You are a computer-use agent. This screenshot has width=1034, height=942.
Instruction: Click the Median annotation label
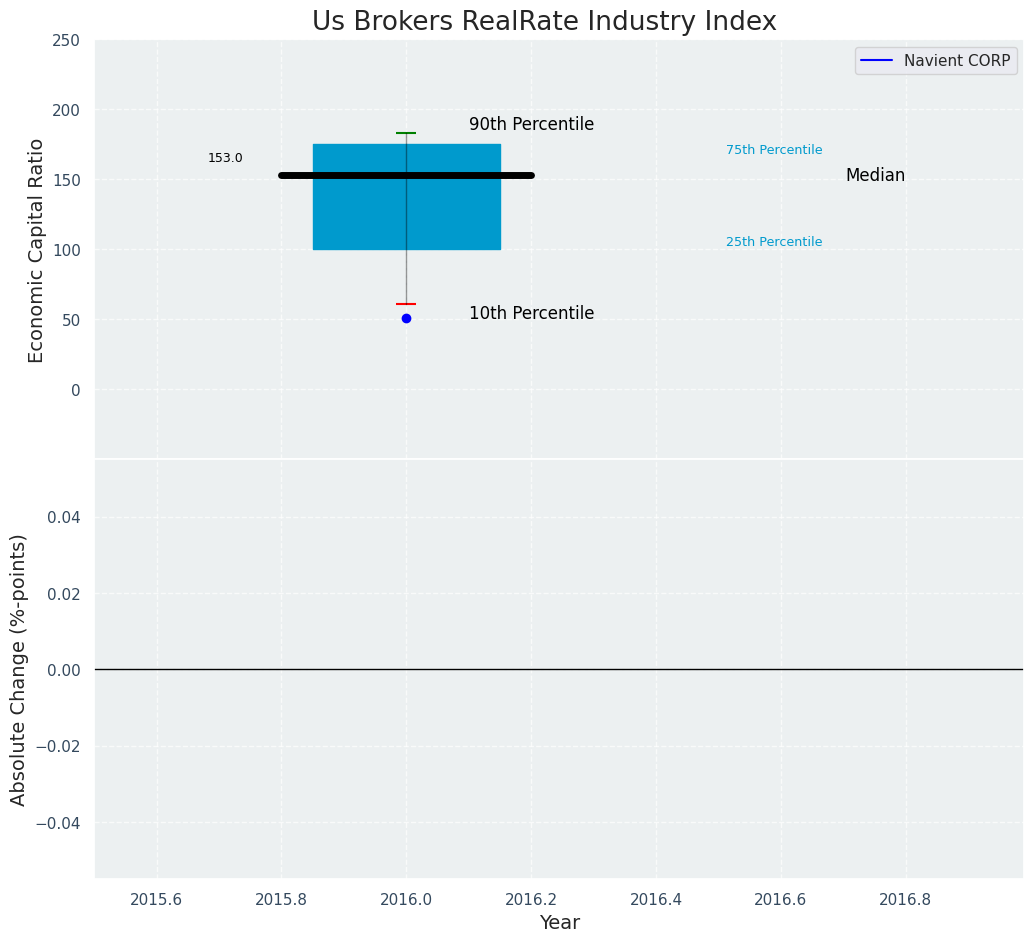point(875,175)
